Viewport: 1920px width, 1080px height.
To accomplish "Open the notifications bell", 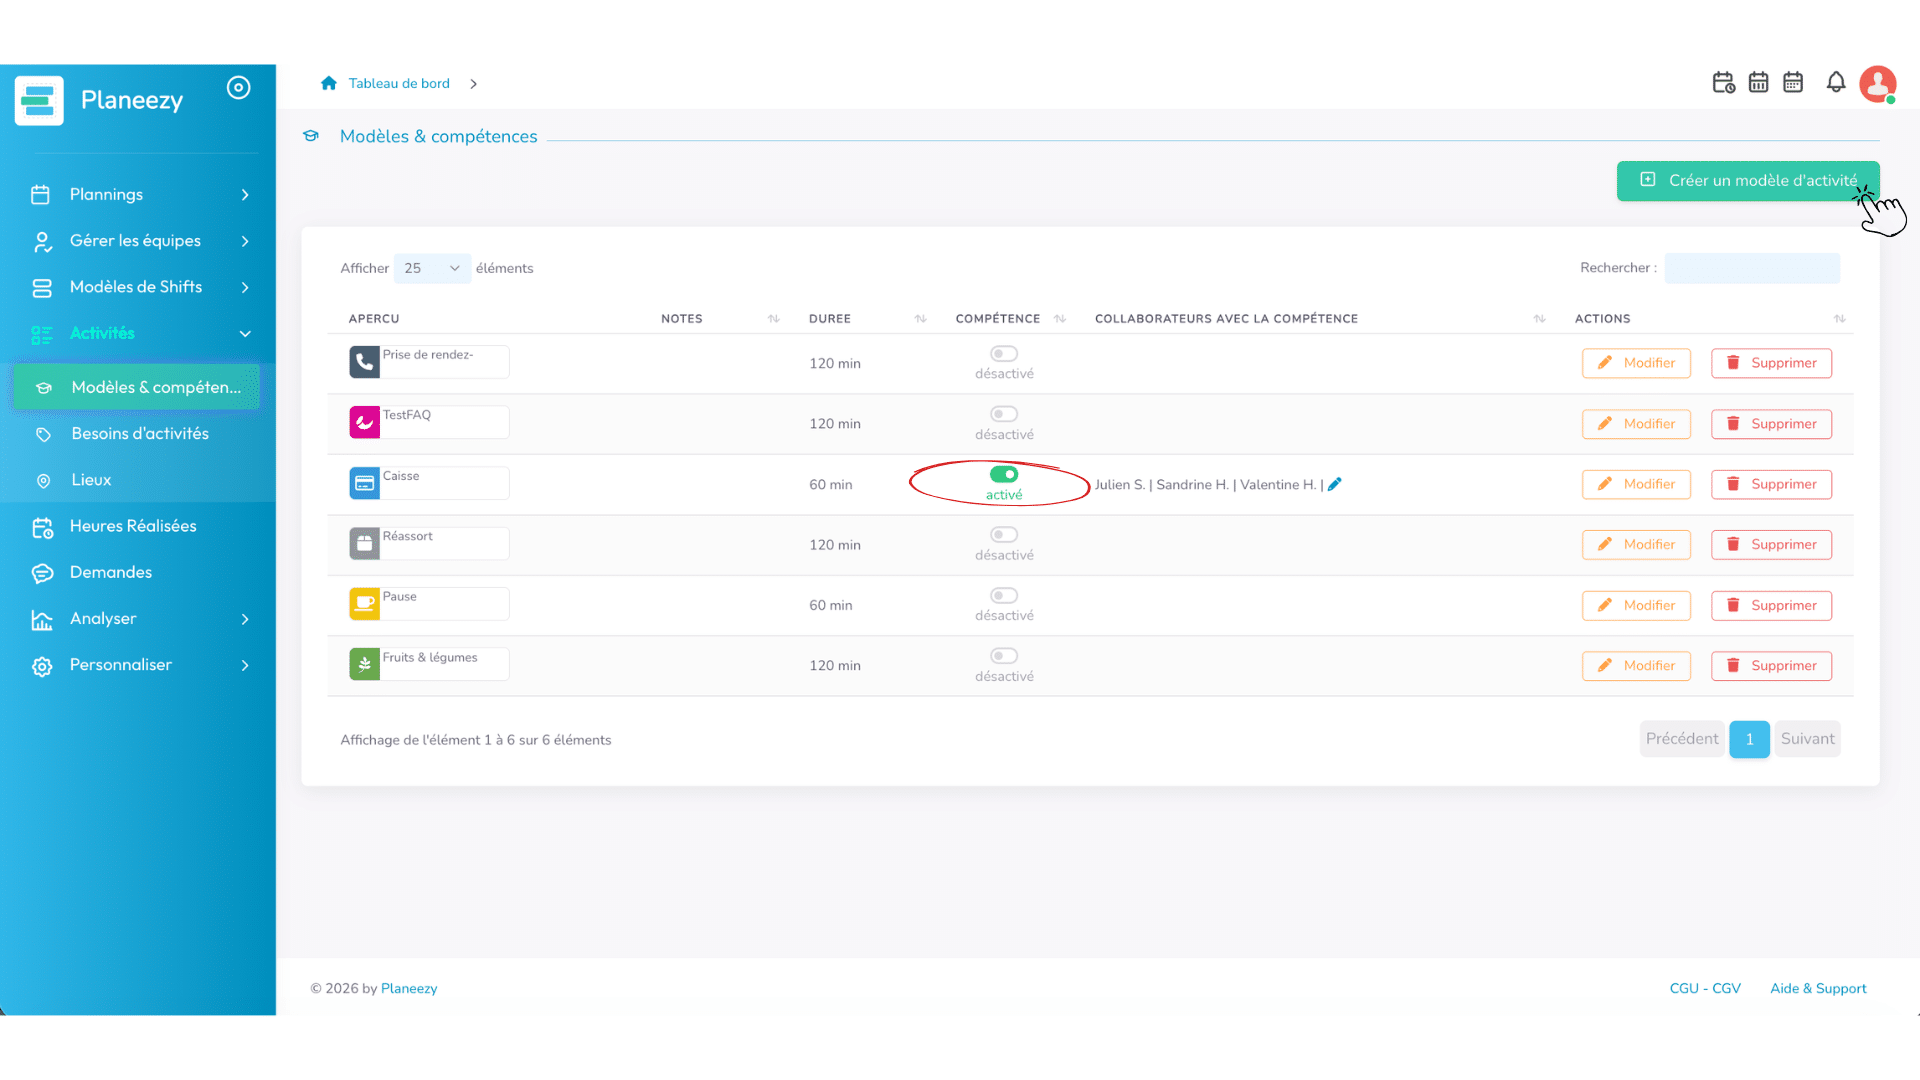I will 1836,83.
